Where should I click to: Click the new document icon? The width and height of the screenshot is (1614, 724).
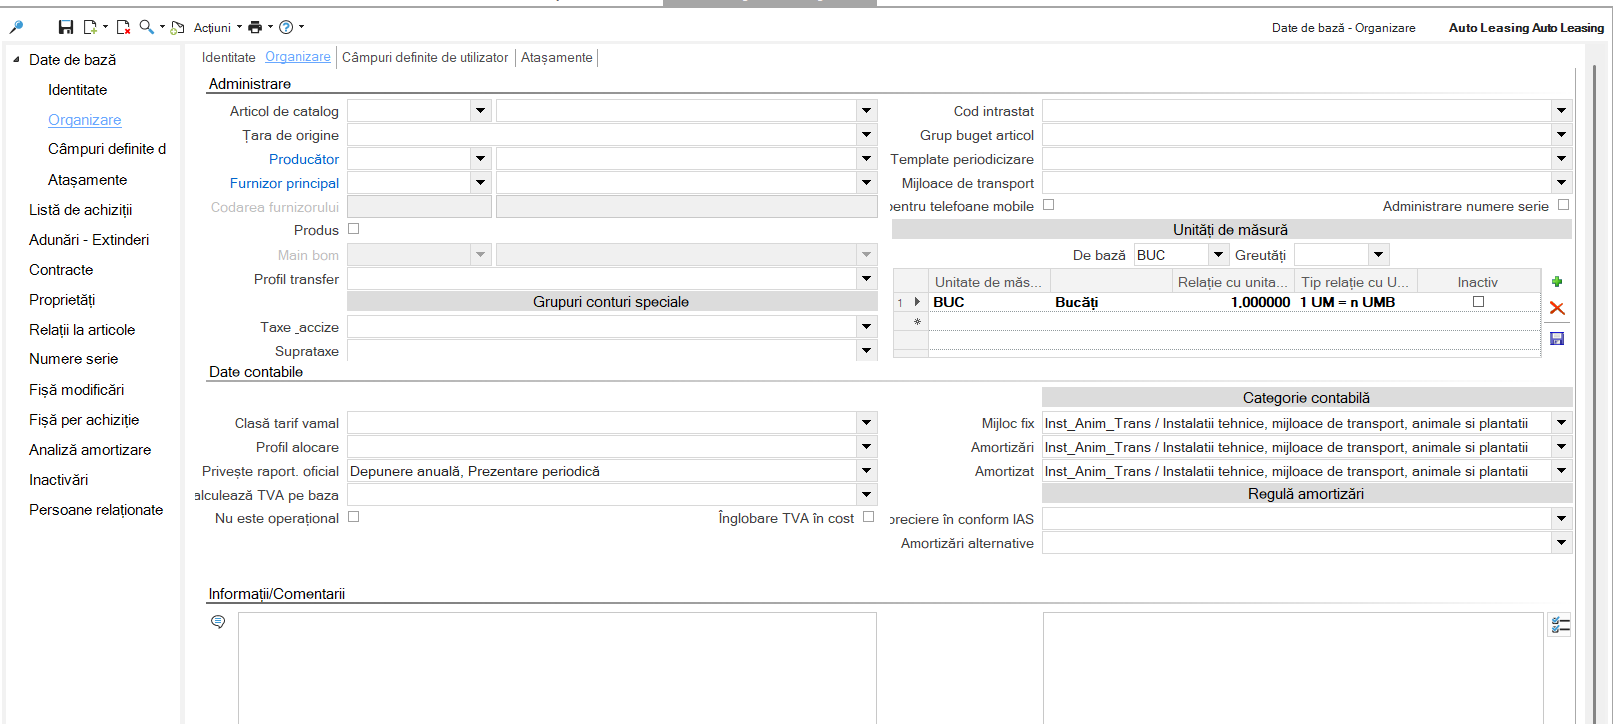[90, 27]
